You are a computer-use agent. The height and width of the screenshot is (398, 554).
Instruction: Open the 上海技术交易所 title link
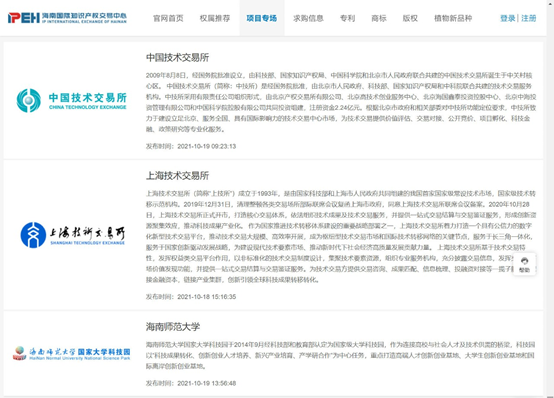coord(177,175)
